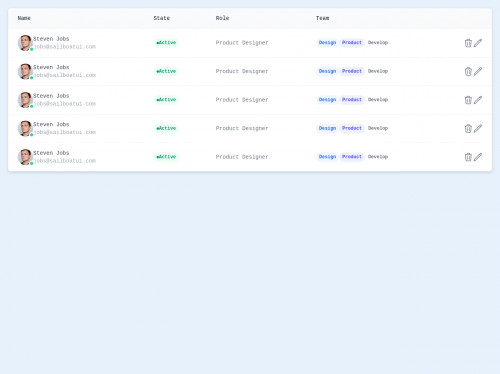Click the Active badge in the first row

[x=166, y=43]
